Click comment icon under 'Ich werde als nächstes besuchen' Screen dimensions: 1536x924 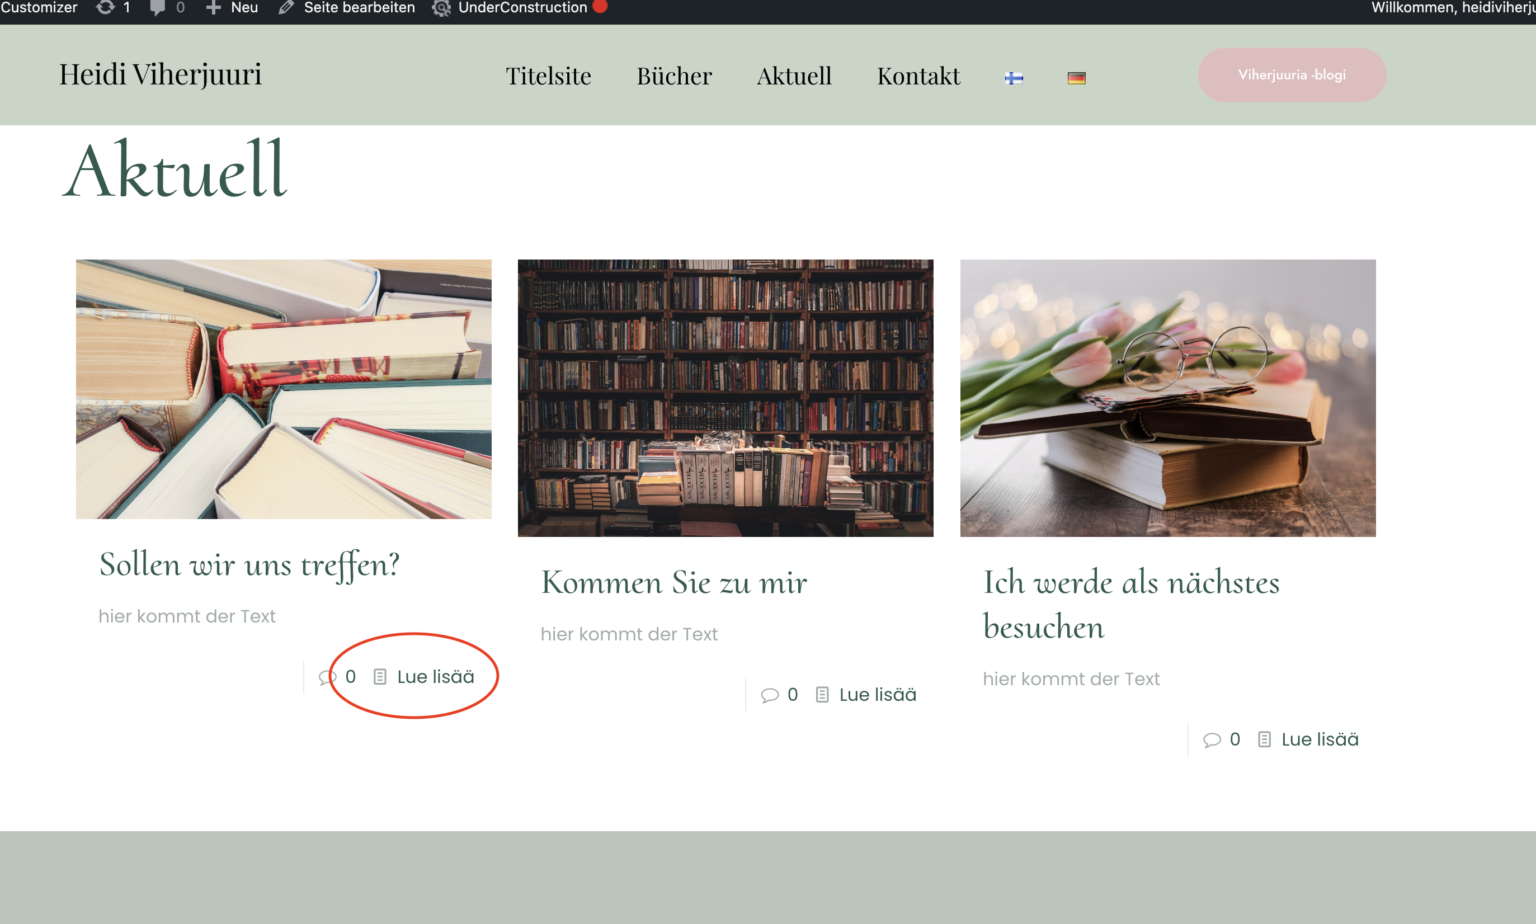tap(1211, 740)
